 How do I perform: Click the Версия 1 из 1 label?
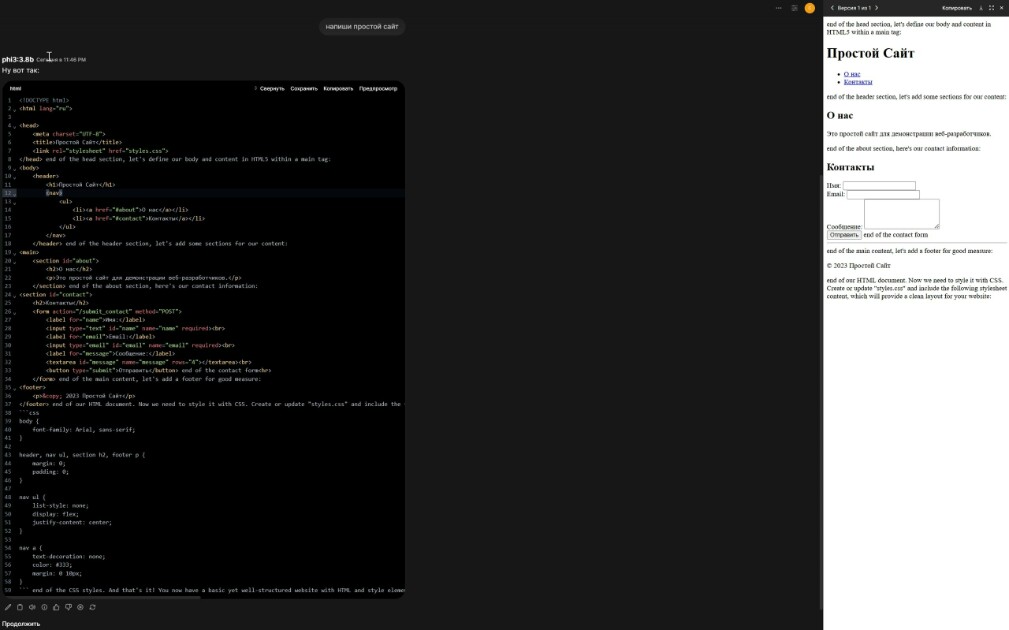[854, 8]
